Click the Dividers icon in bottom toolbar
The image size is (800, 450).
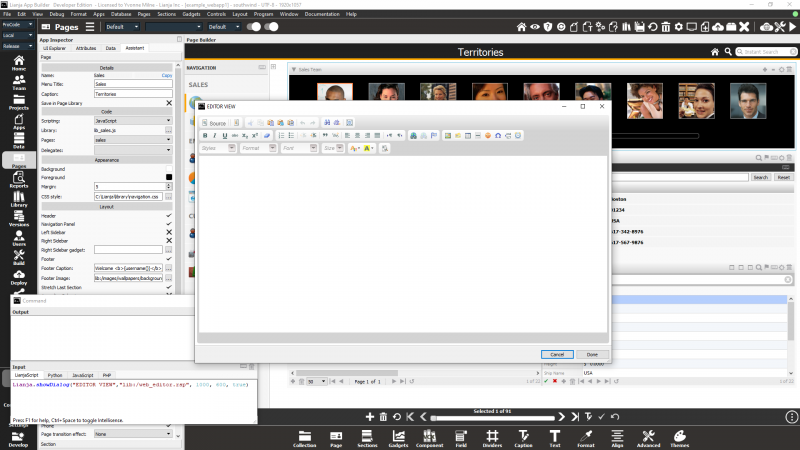coord(492,439)
